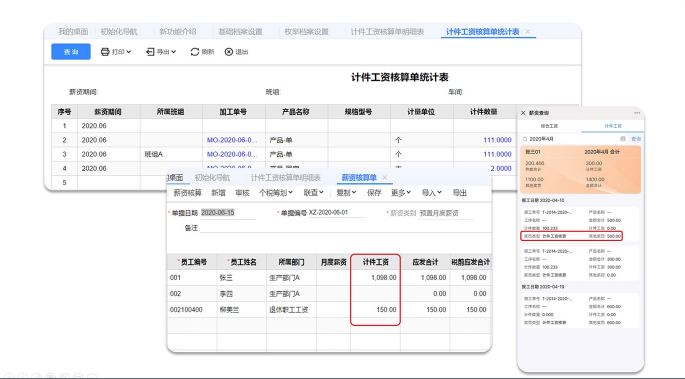Click 查询 link in mobile panel
Viewport: 685px width, 379px height.
636,139
